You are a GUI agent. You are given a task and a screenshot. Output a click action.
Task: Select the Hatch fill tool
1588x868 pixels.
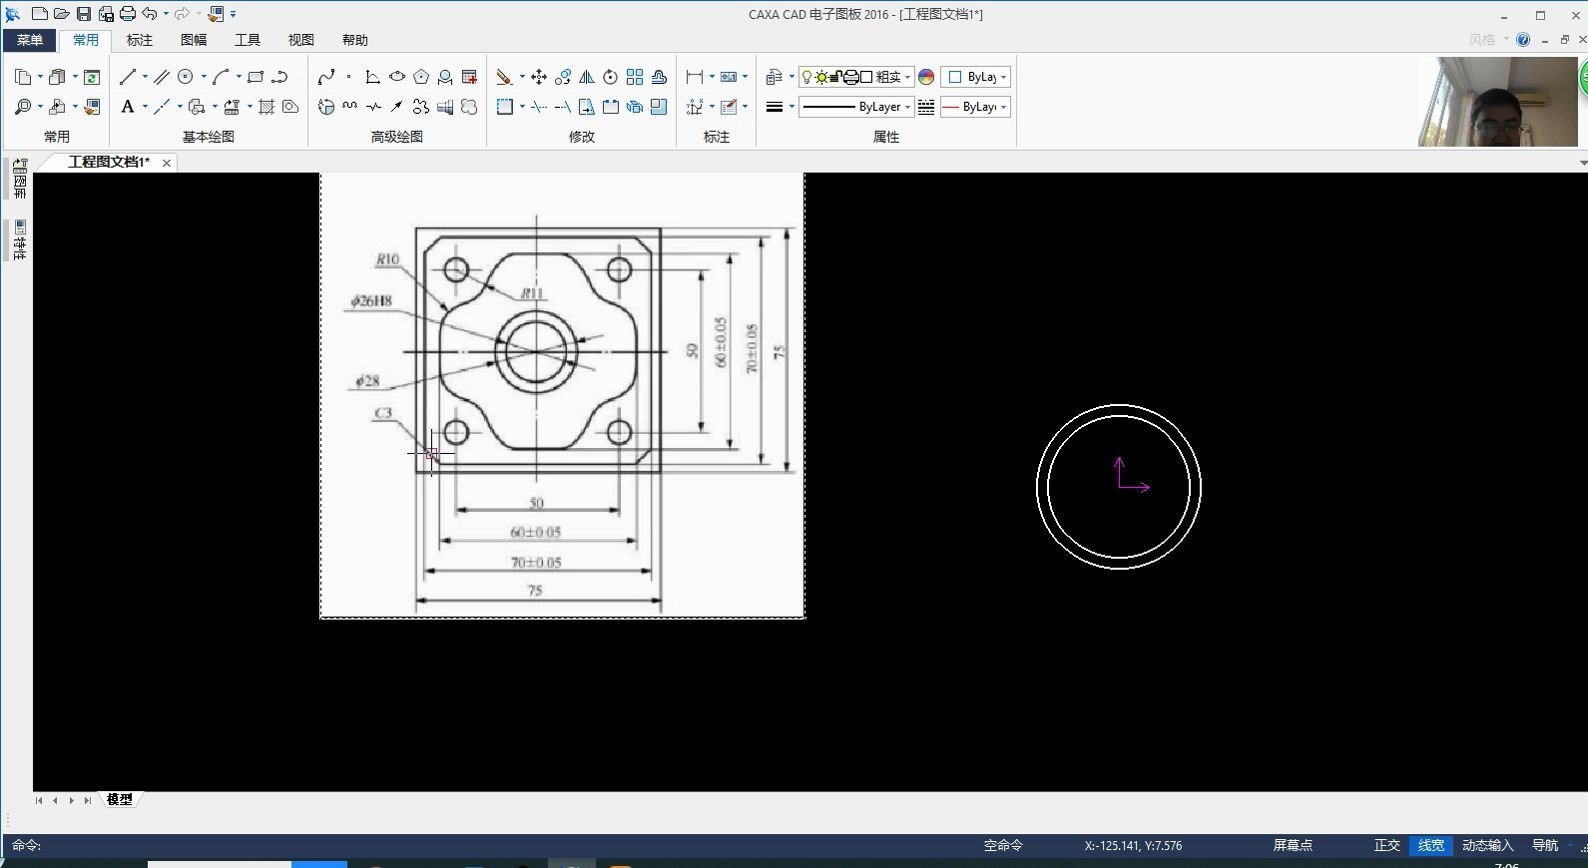click(x=266, y=107)
